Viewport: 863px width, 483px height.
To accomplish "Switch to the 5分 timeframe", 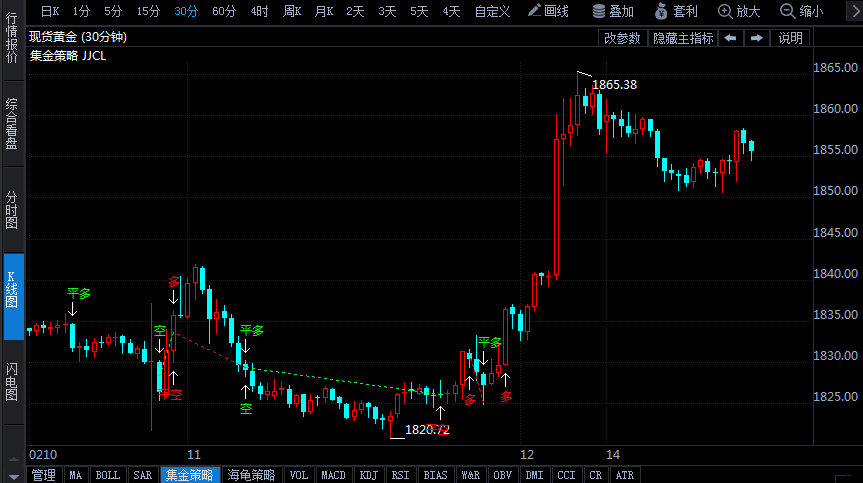I will click(x=113, y=11).
